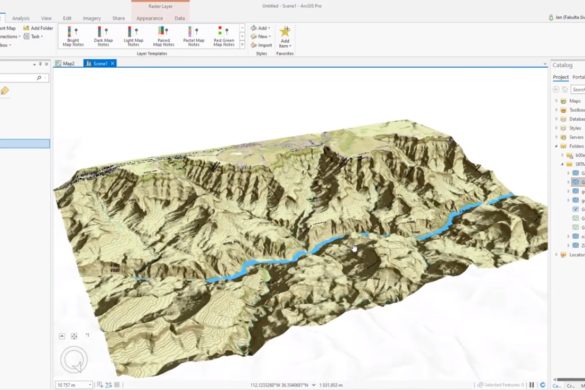Close the Scene1 view tab
The height and width of the screenshot is (390, 585).
pyautogui.click(x=113, y=63)
